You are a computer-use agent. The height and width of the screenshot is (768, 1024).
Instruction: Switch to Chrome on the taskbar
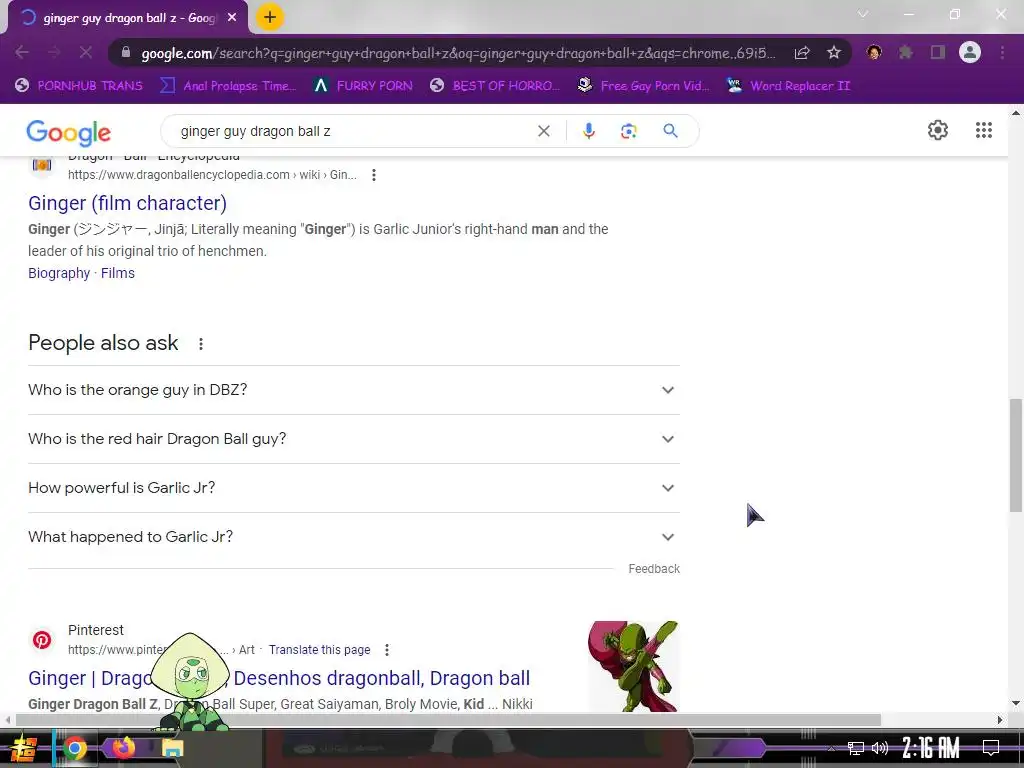tap(74, 748)
